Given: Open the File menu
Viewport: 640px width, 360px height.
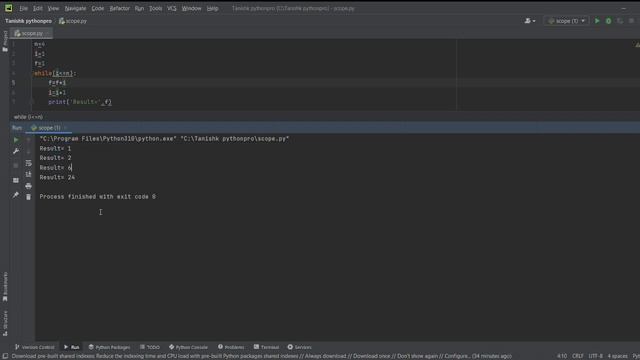Looking at the screenshot, I should 24,8.
